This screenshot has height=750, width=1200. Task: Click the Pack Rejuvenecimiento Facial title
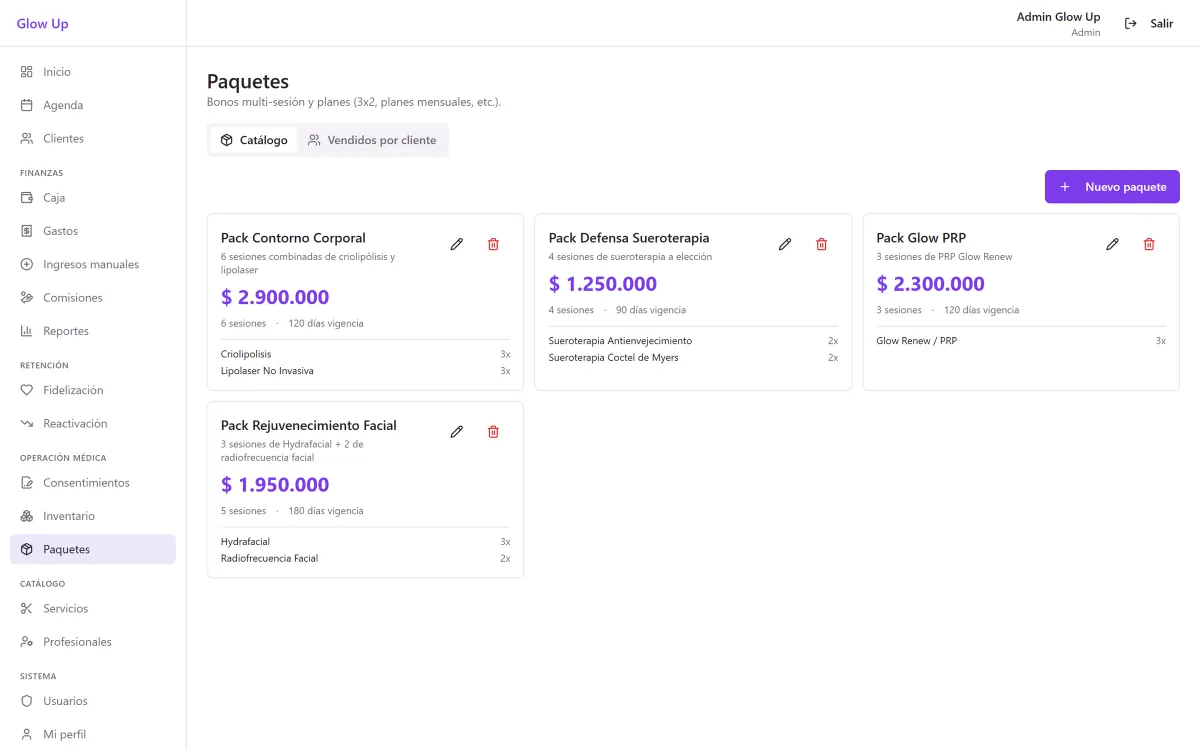click(x=309, y=426)
